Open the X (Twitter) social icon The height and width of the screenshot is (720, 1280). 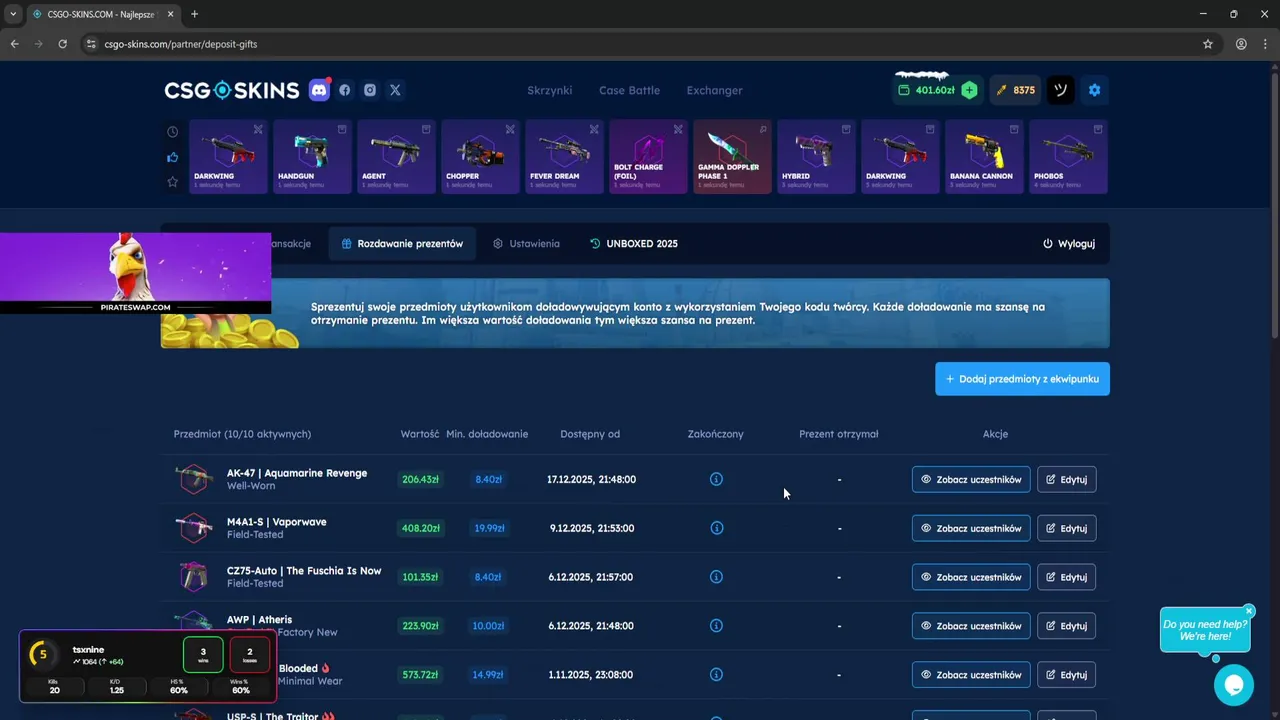click(395, 90)
